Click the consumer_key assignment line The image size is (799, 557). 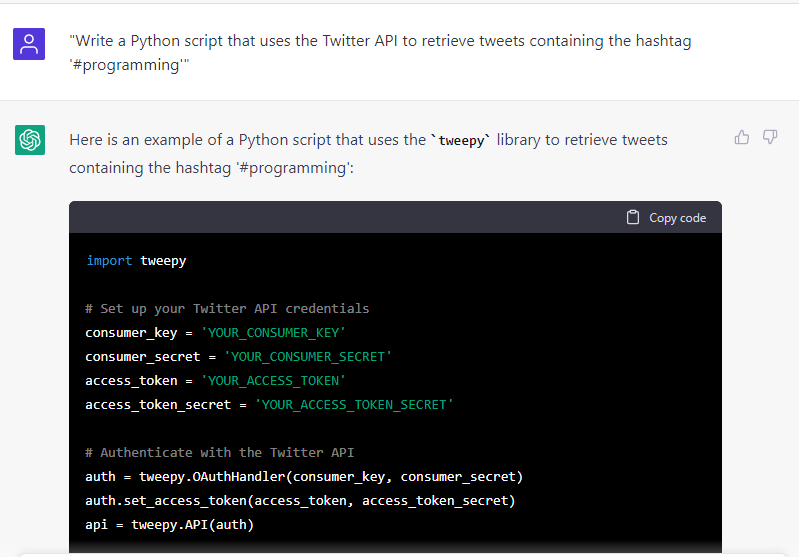pyautogui.click(x=216, y=333)
